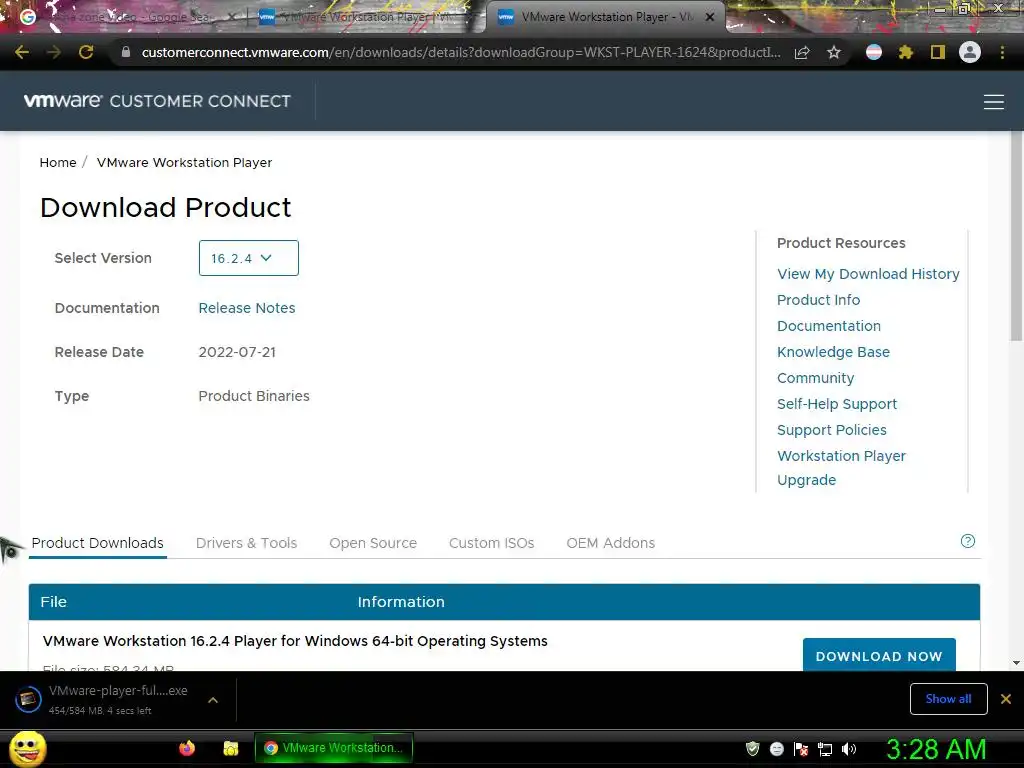Toggle the browser side panel icon
The width and height of the screenshot is (1024, 768).
pyautogui.click(x=938, y=52)
